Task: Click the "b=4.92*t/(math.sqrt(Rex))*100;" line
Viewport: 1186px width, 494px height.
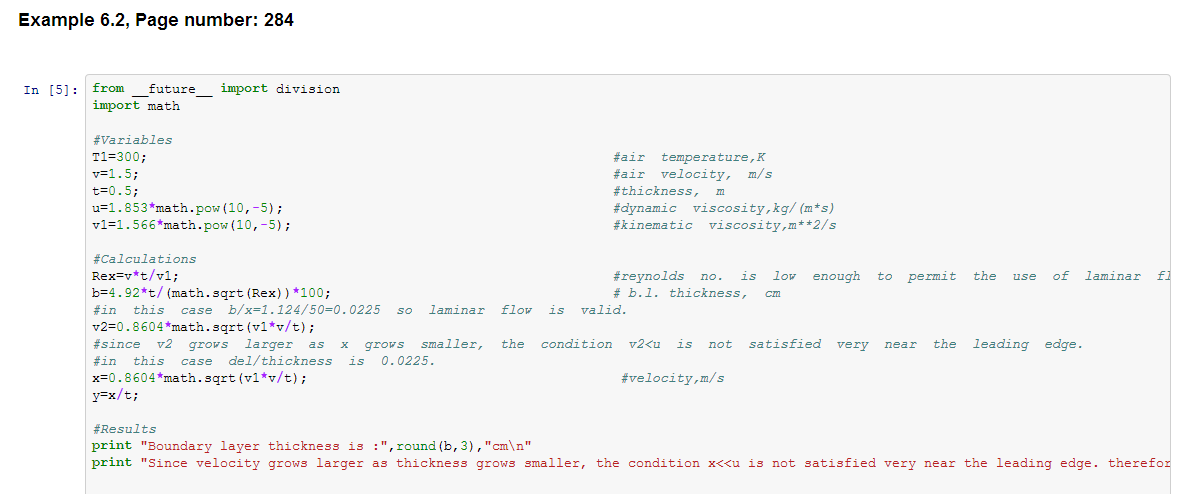Action: click(211, 293)
